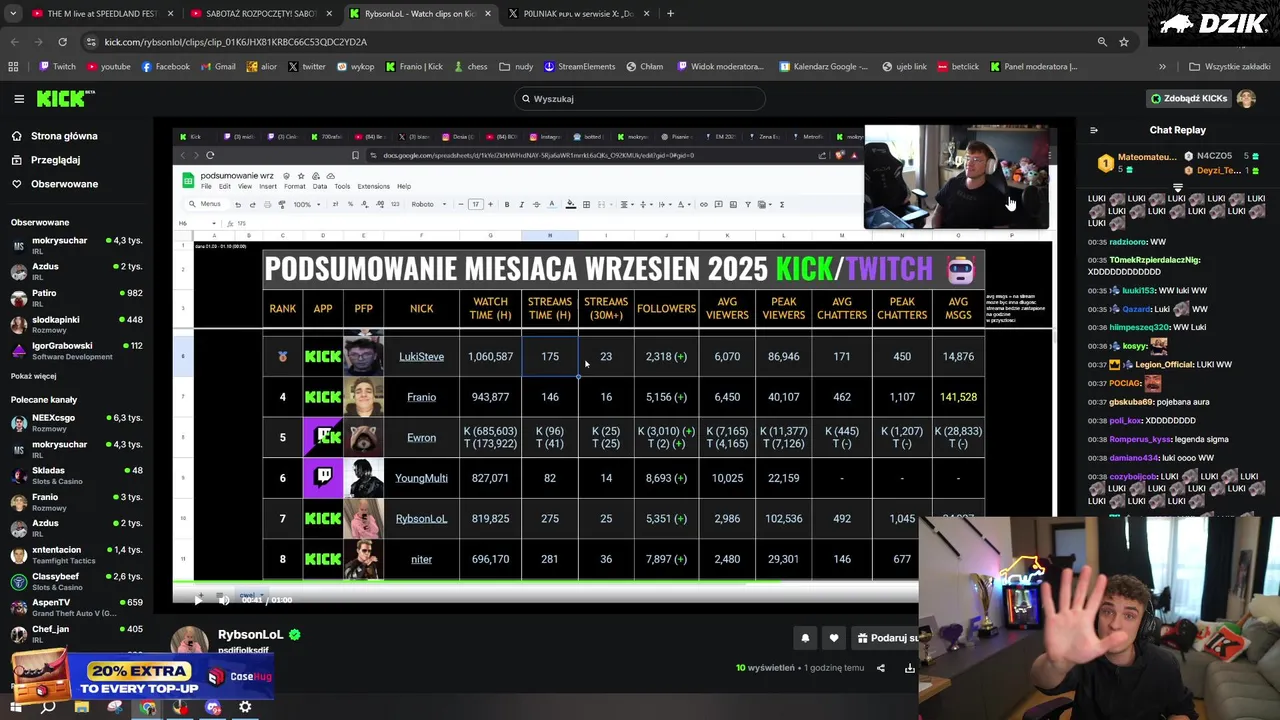
Task: Open the AspenTV channel
Action: [x=77, y=607]
